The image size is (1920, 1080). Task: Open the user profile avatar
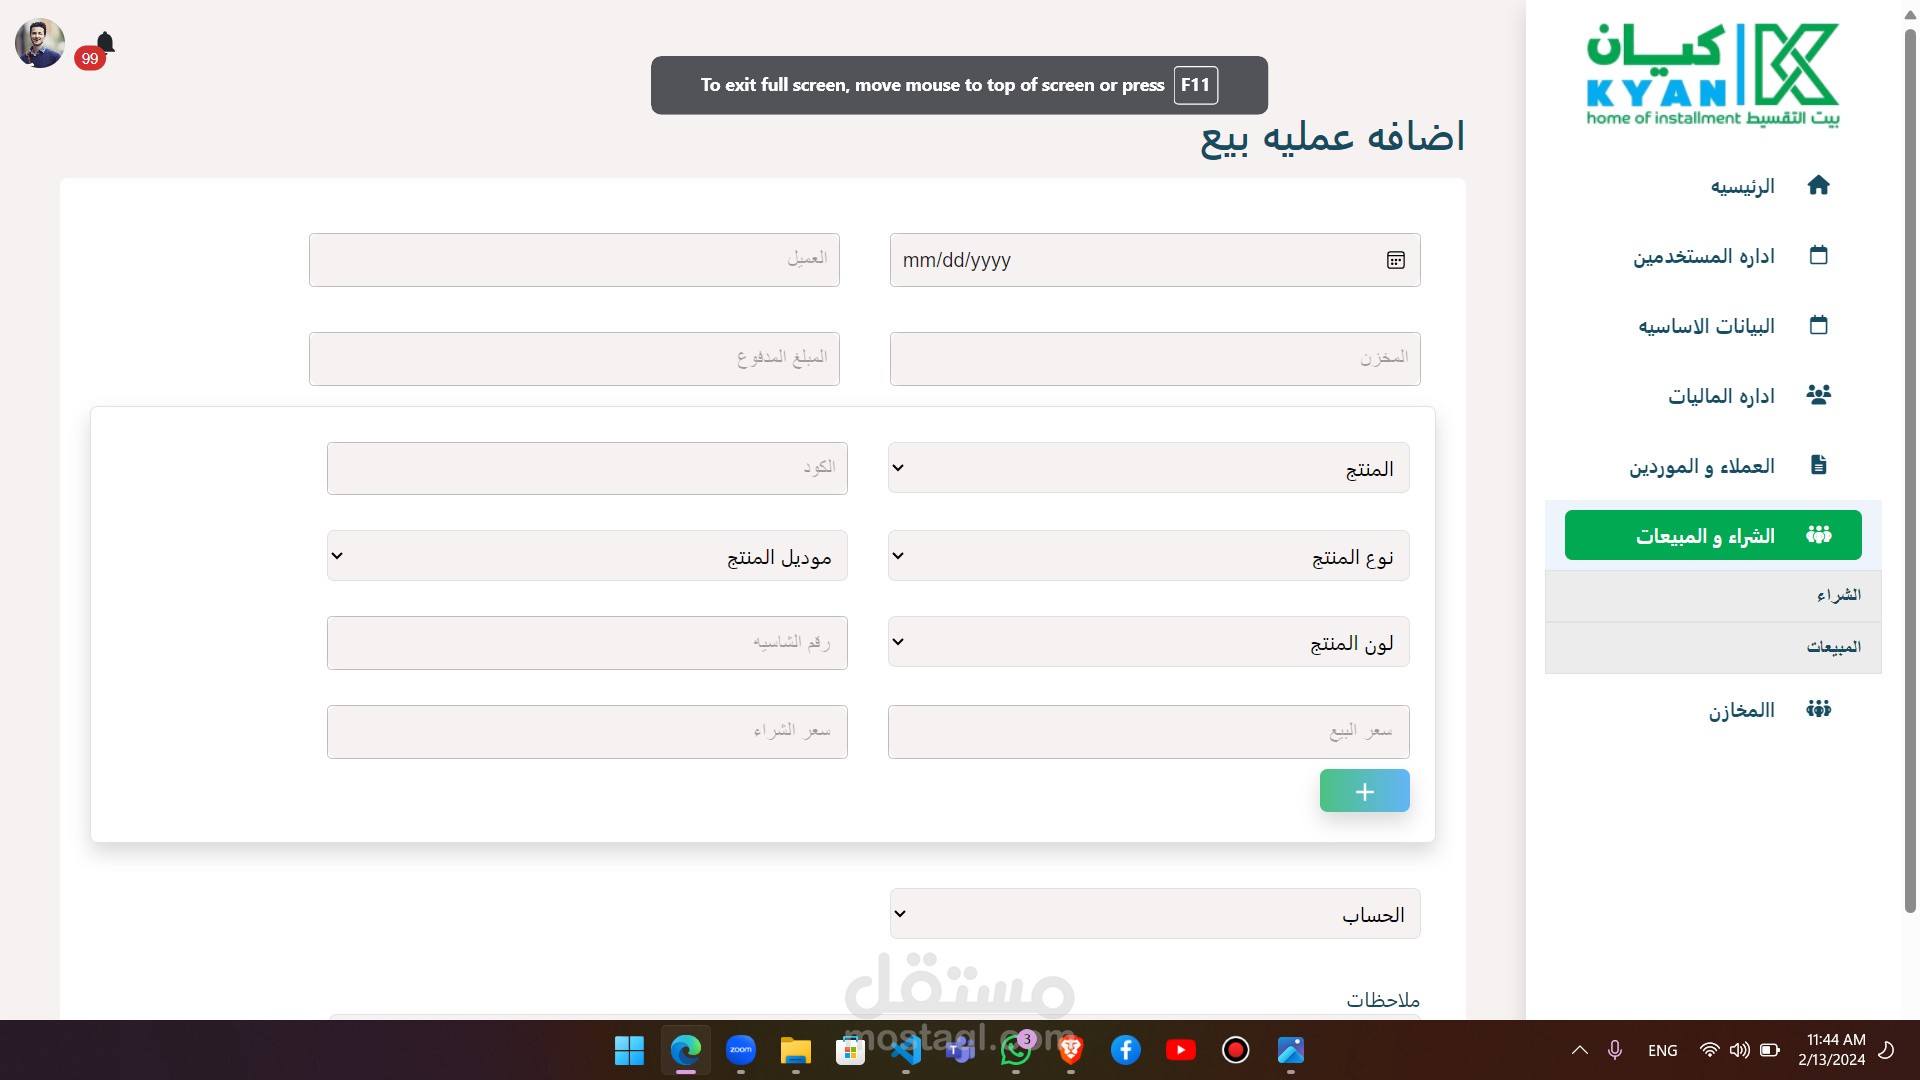(x=40, y=43)
